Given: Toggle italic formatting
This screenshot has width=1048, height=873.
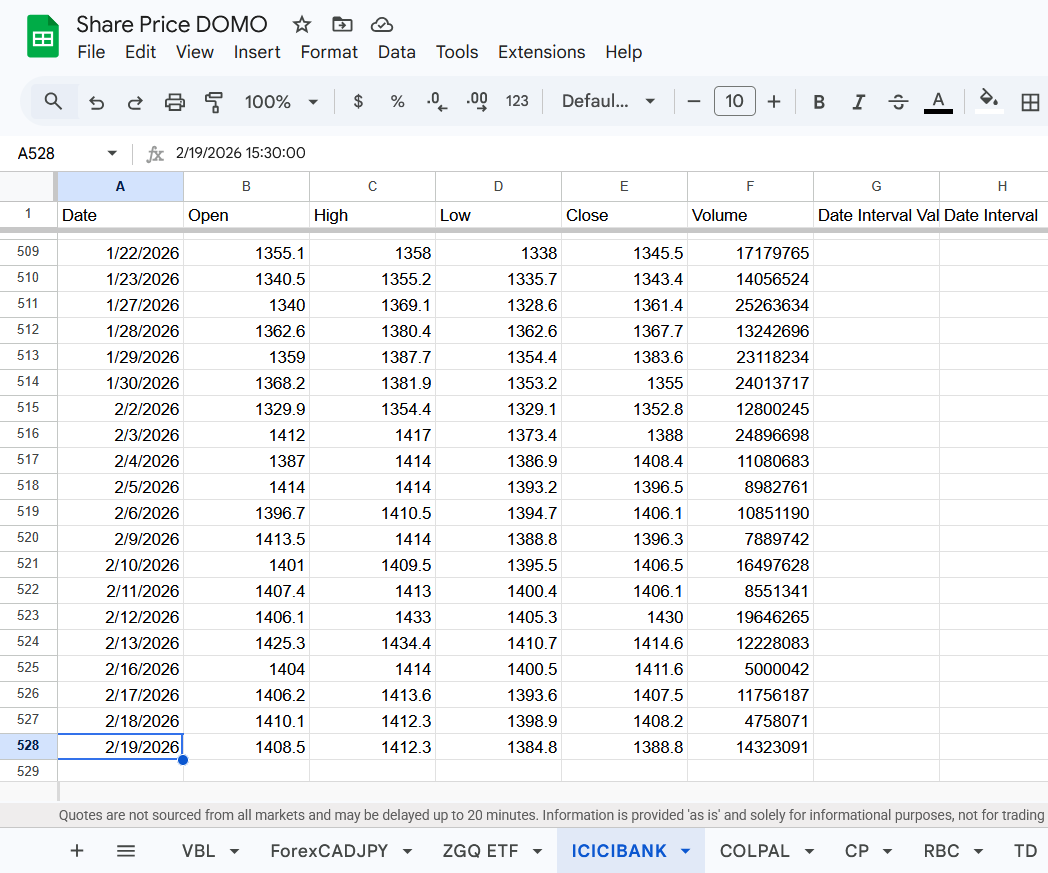Looking at the screenshot, I should click(859, 102).
